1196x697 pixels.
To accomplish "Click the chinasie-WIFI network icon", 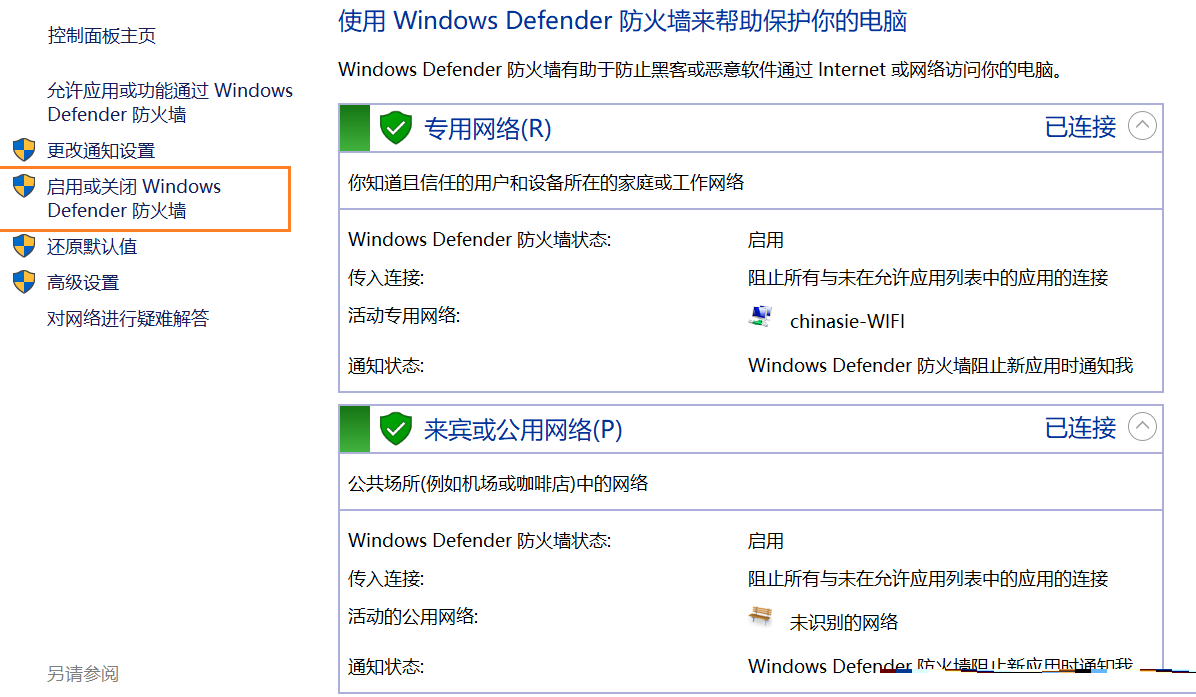I will click(761, 318).
